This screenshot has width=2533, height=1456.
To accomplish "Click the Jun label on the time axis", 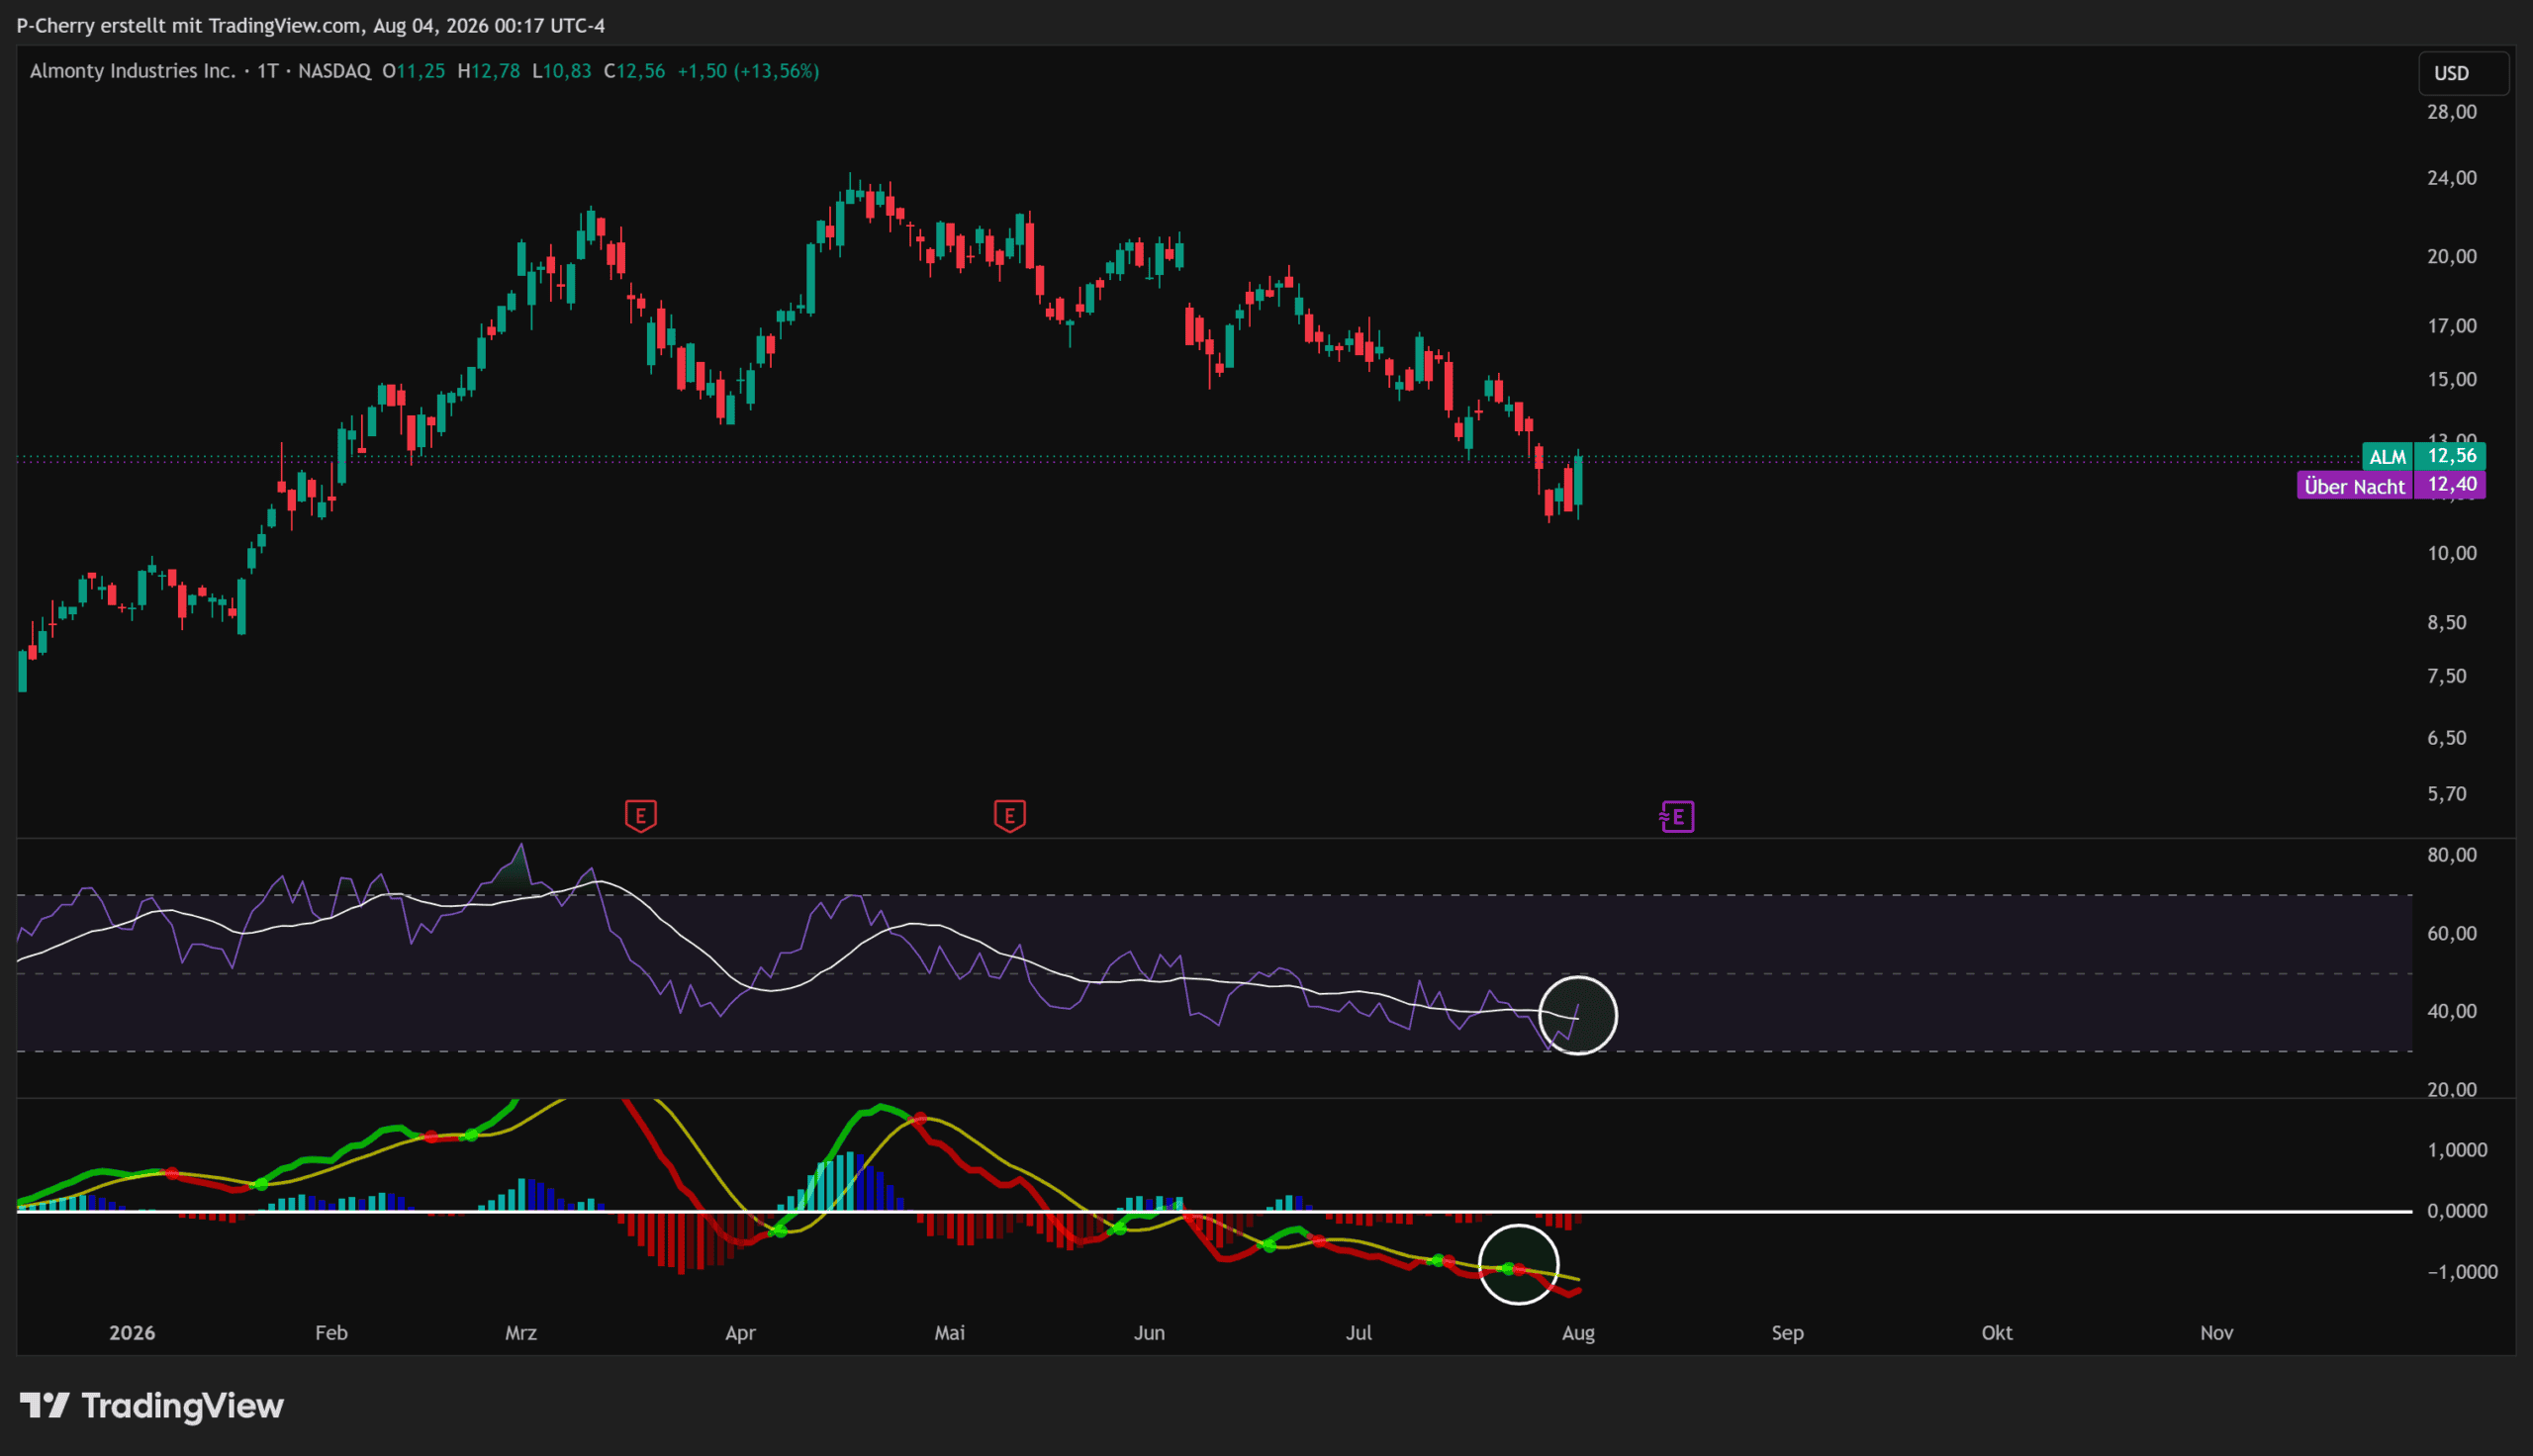I will [x=1149, y=1333].
